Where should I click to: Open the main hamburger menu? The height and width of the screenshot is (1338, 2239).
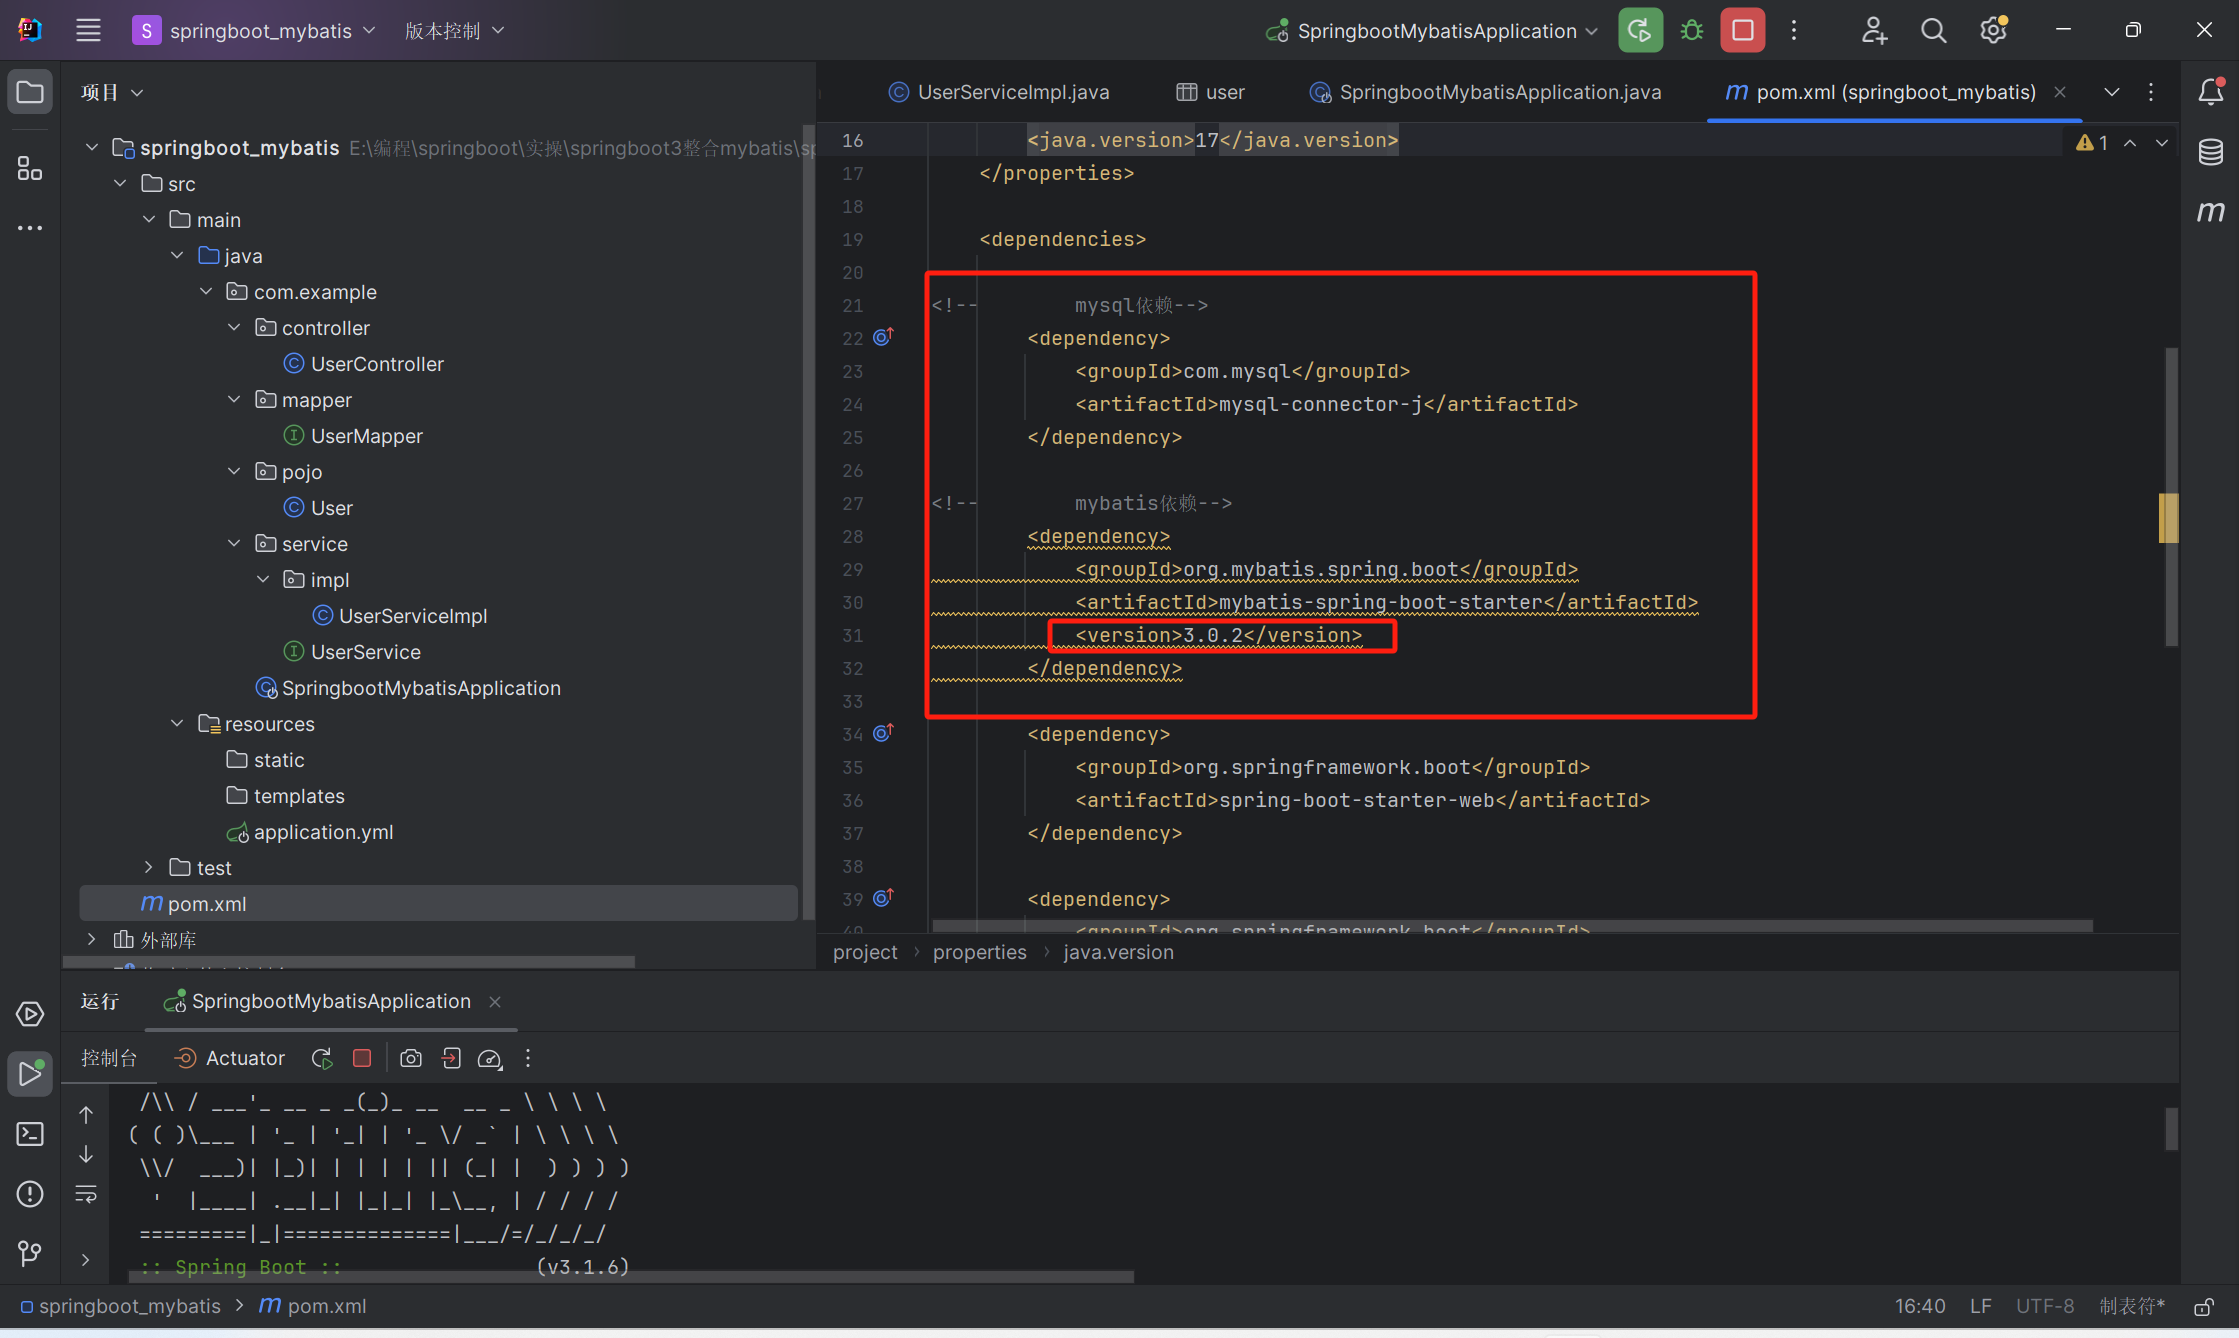pyautogui.click(x=88, y=31)
